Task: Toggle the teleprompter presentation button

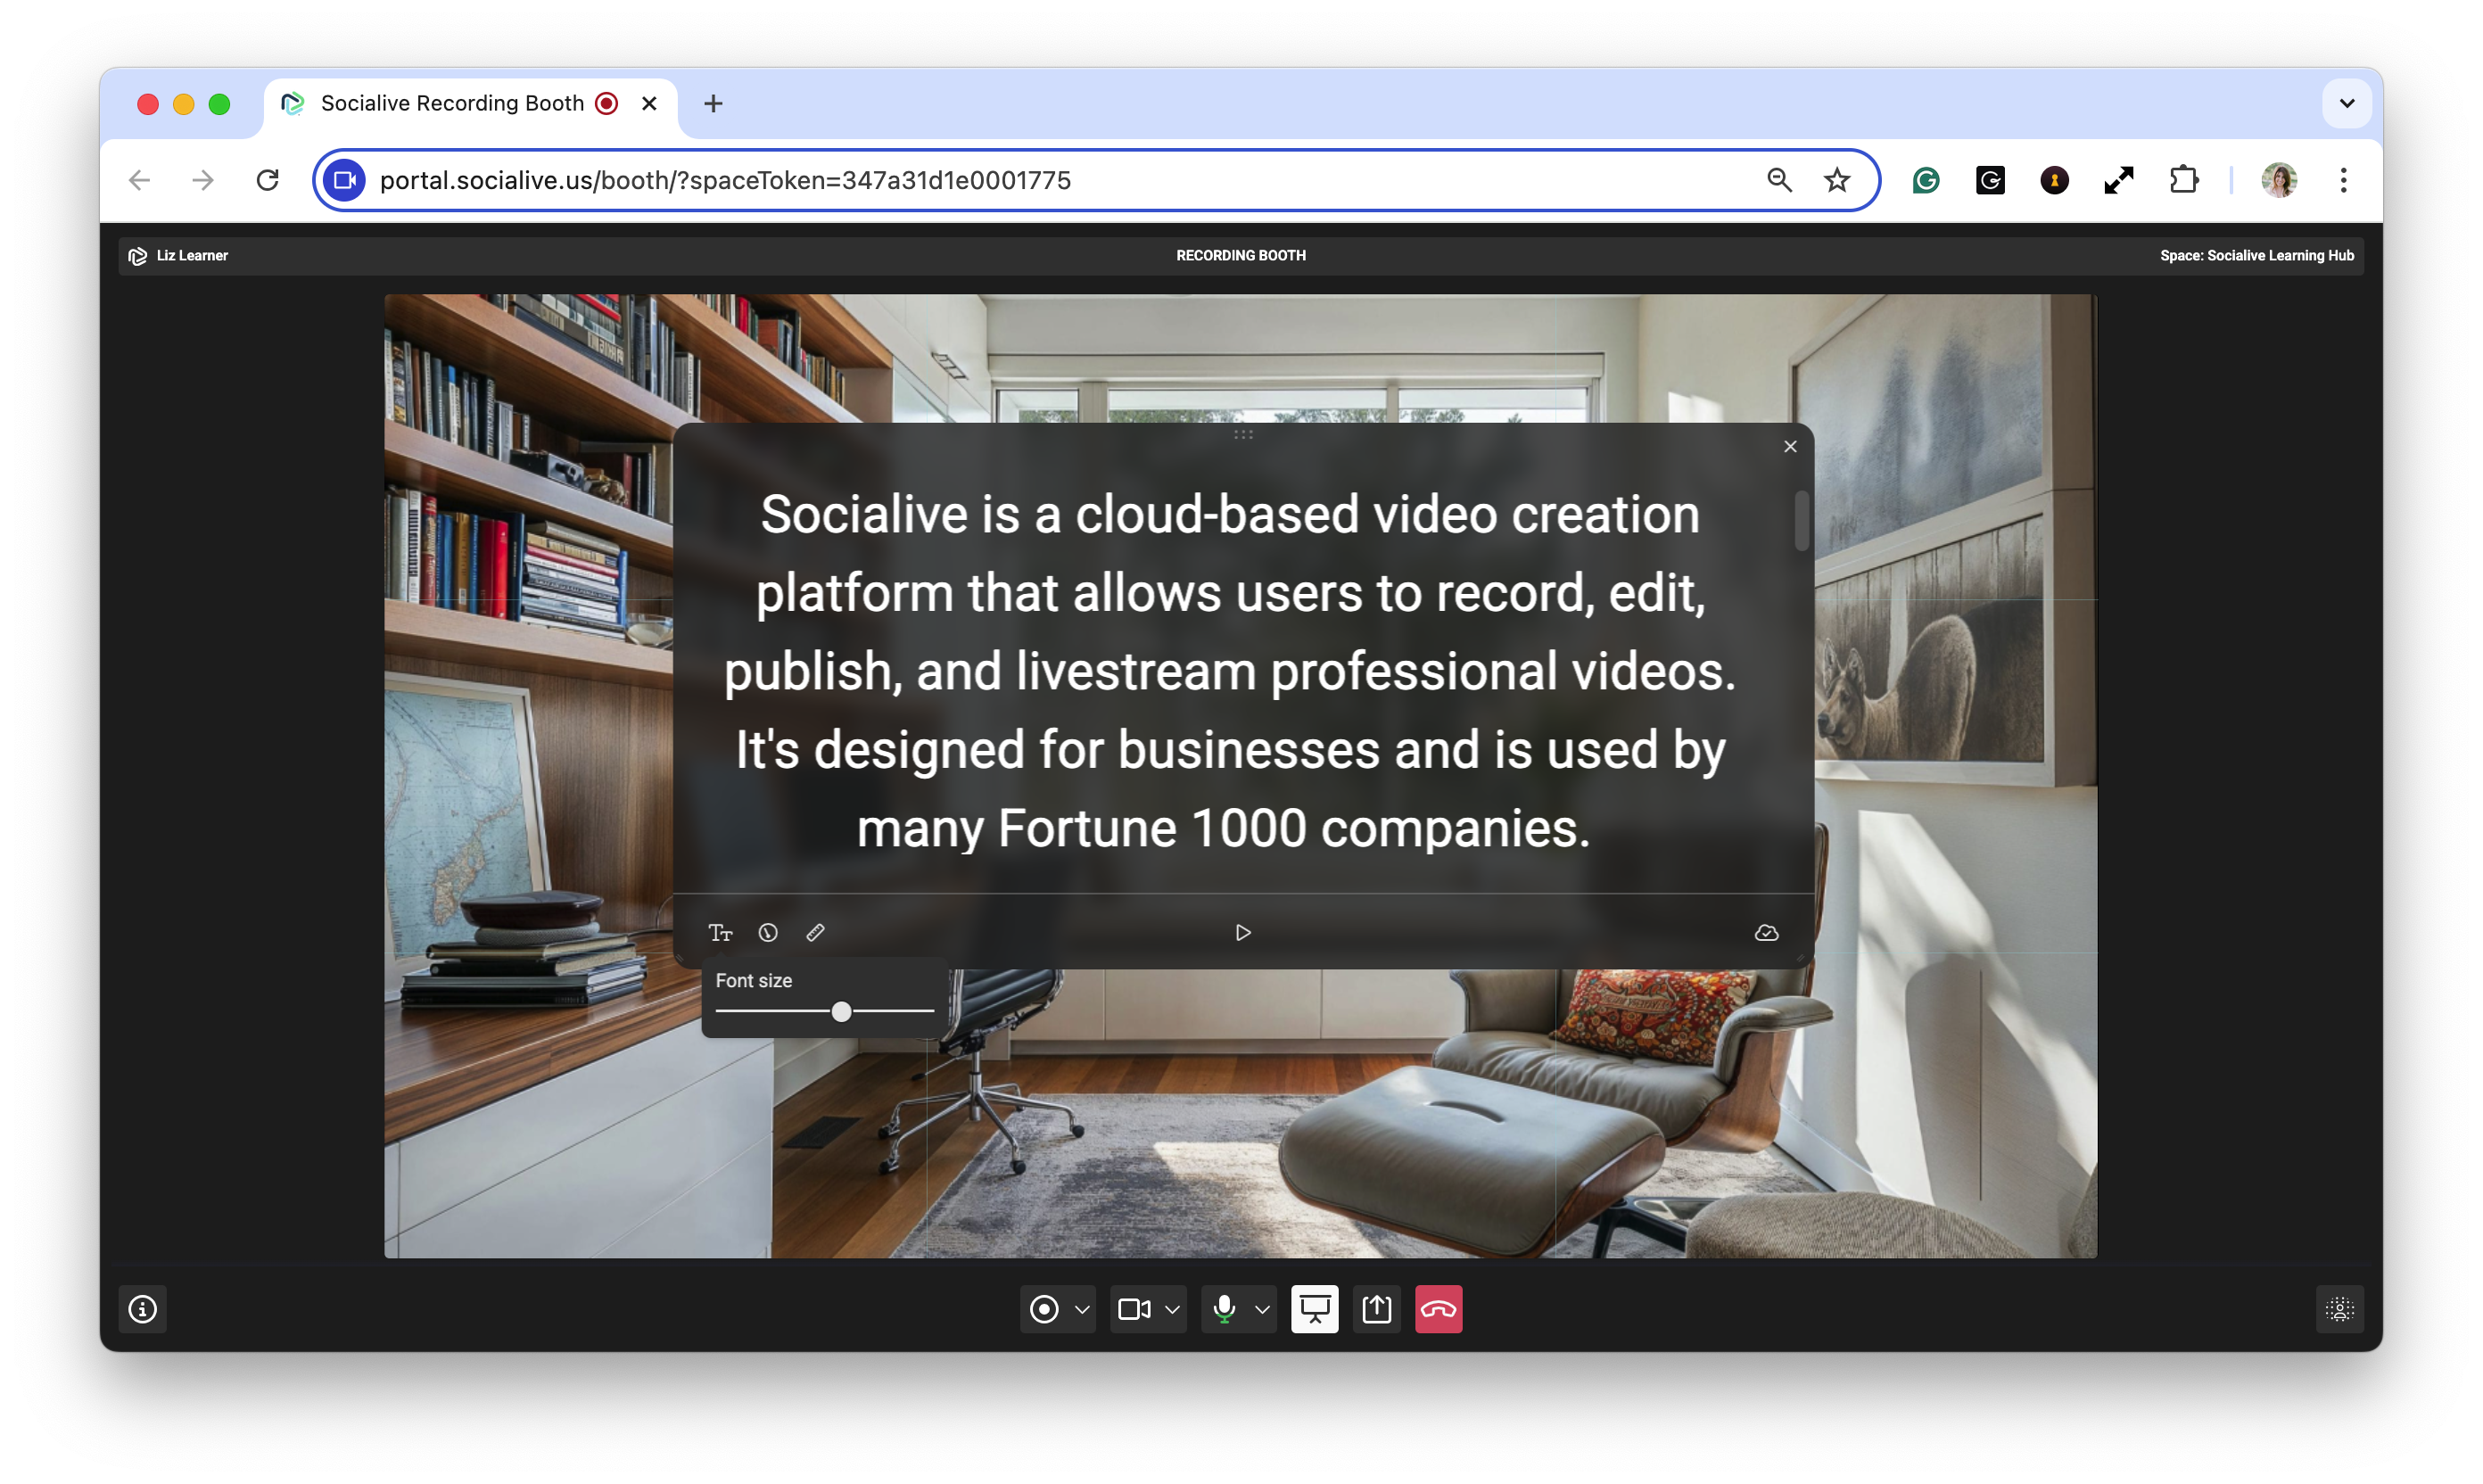Action: [1314, 1309]
